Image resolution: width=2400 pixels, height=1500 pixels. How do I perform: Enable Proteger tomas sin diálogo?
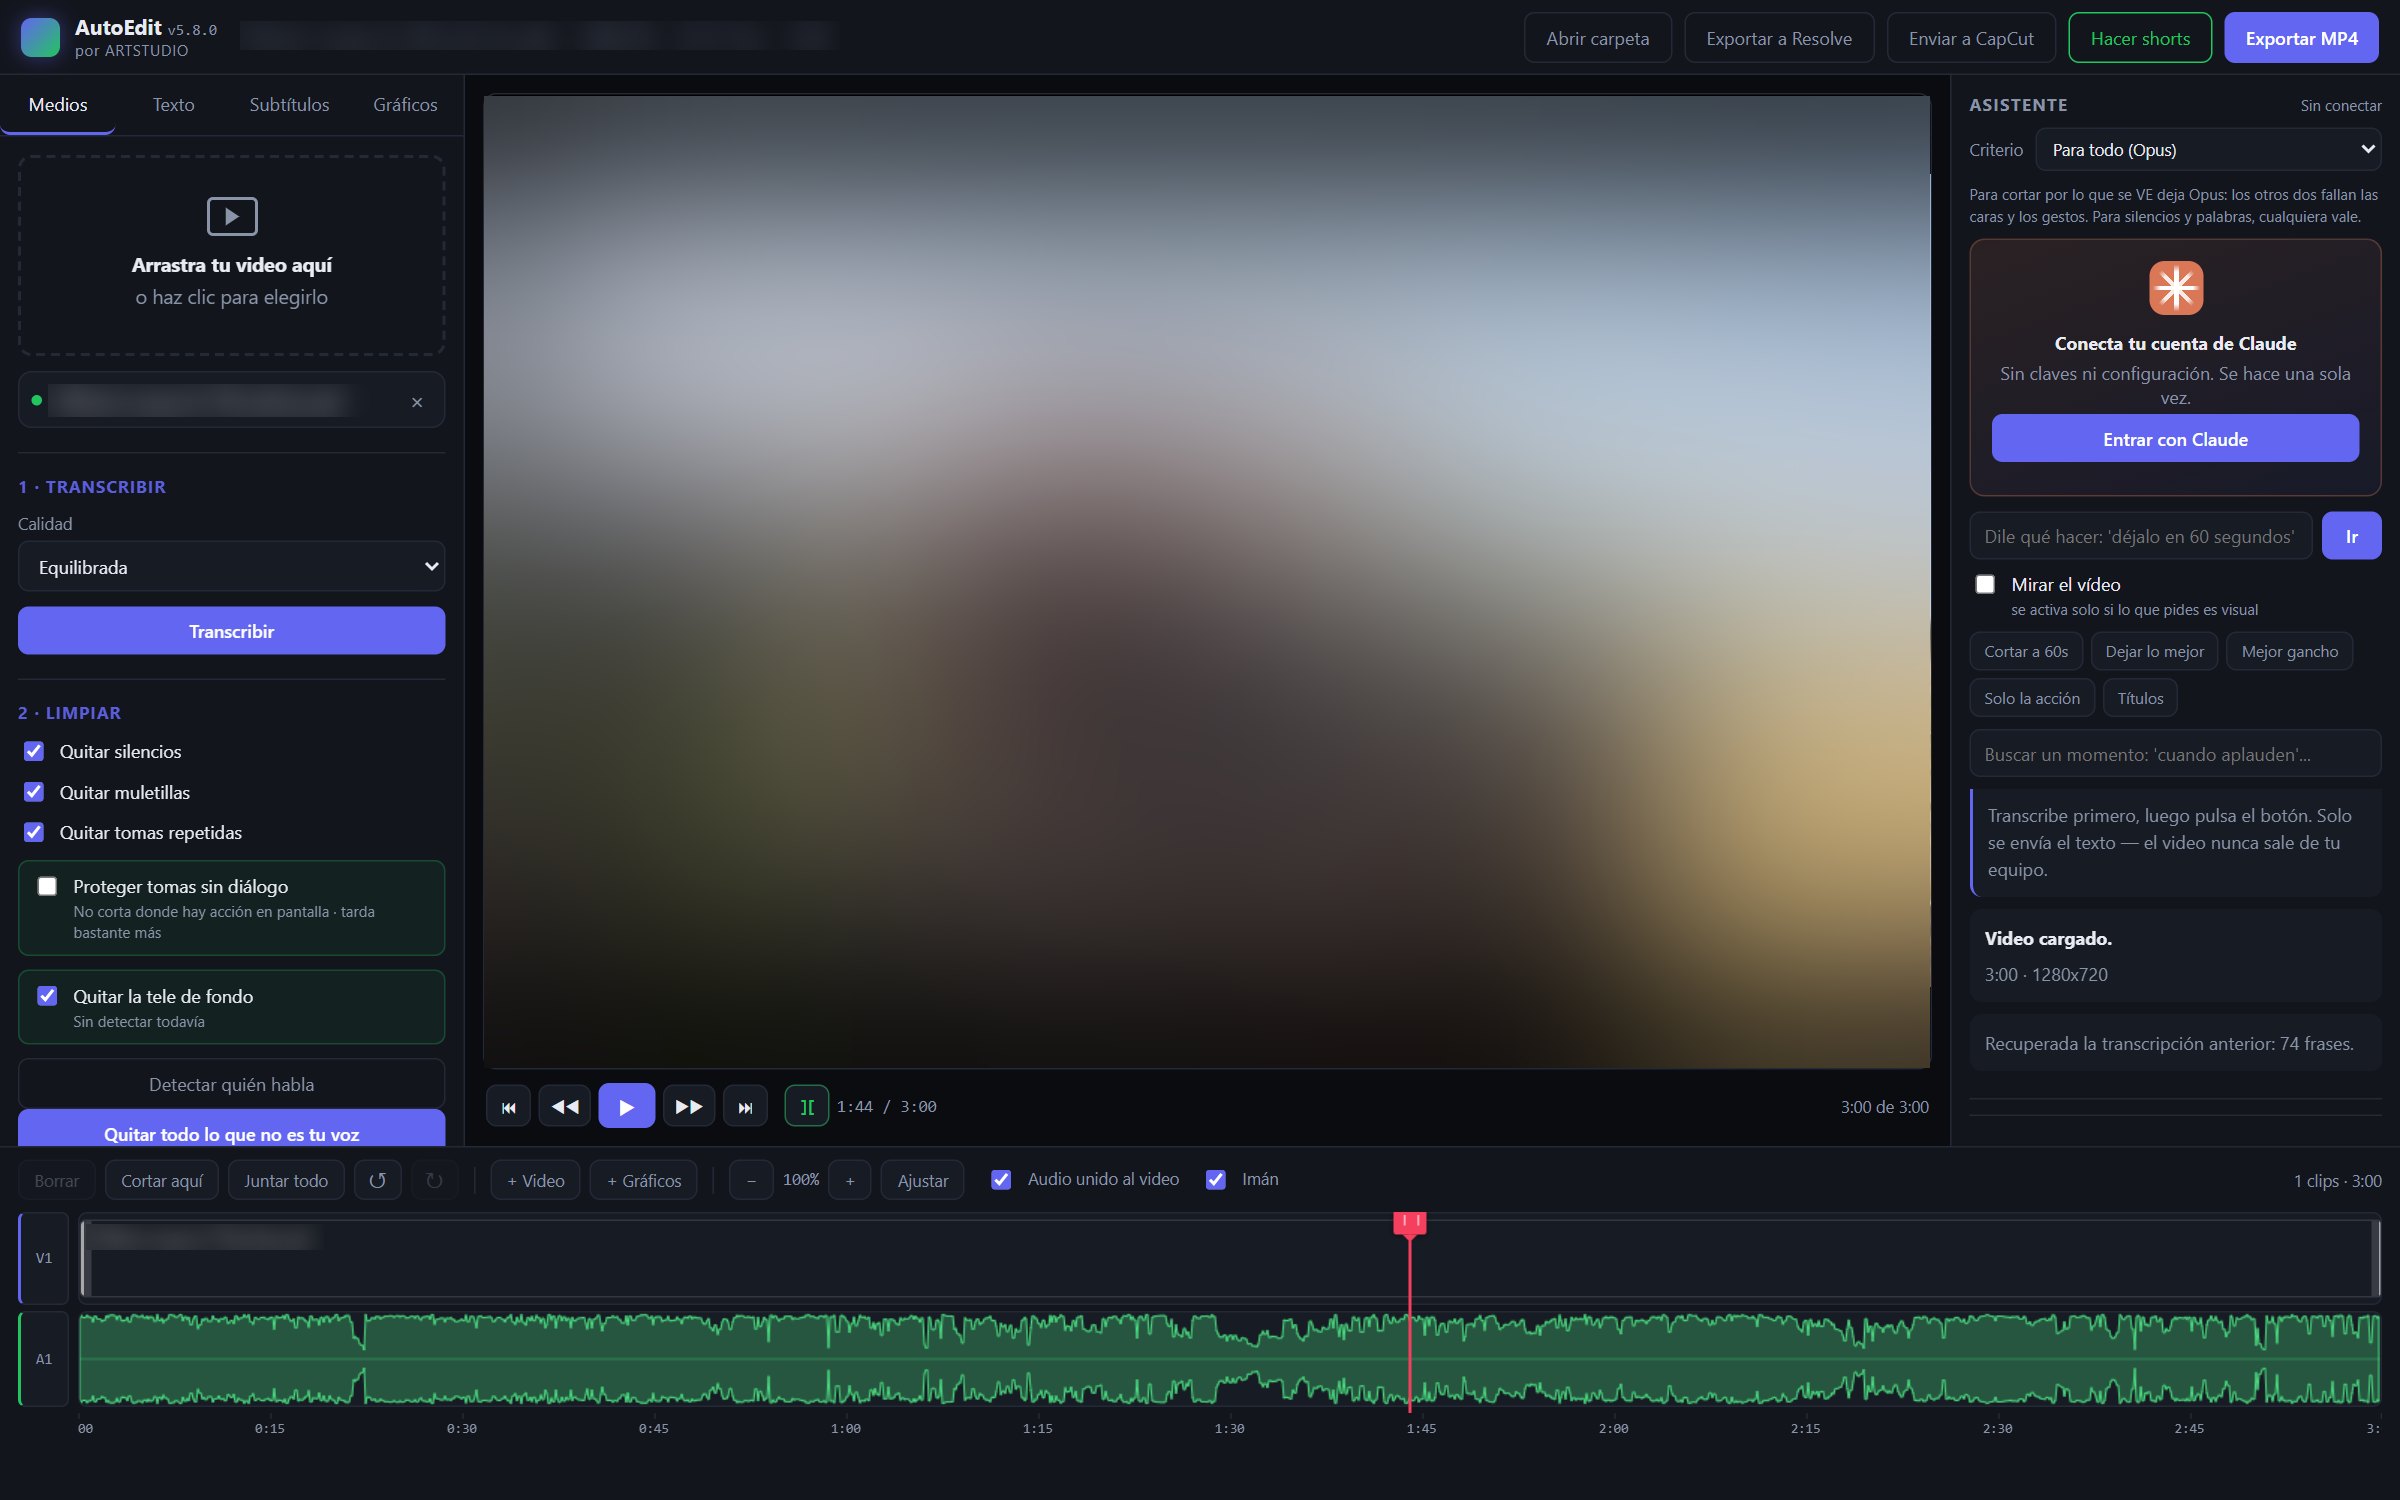point(47,886)
